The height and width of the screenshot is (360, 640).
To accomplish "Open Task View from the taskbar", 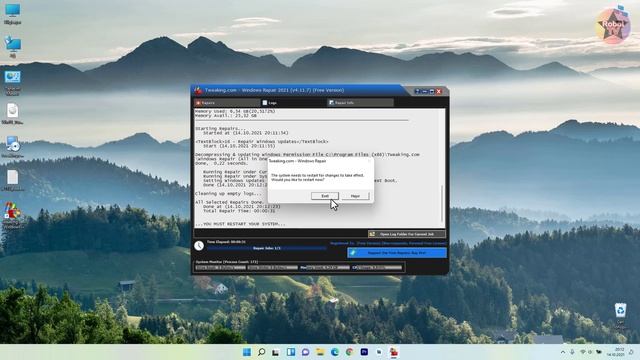I will click(x=276, y=352).
